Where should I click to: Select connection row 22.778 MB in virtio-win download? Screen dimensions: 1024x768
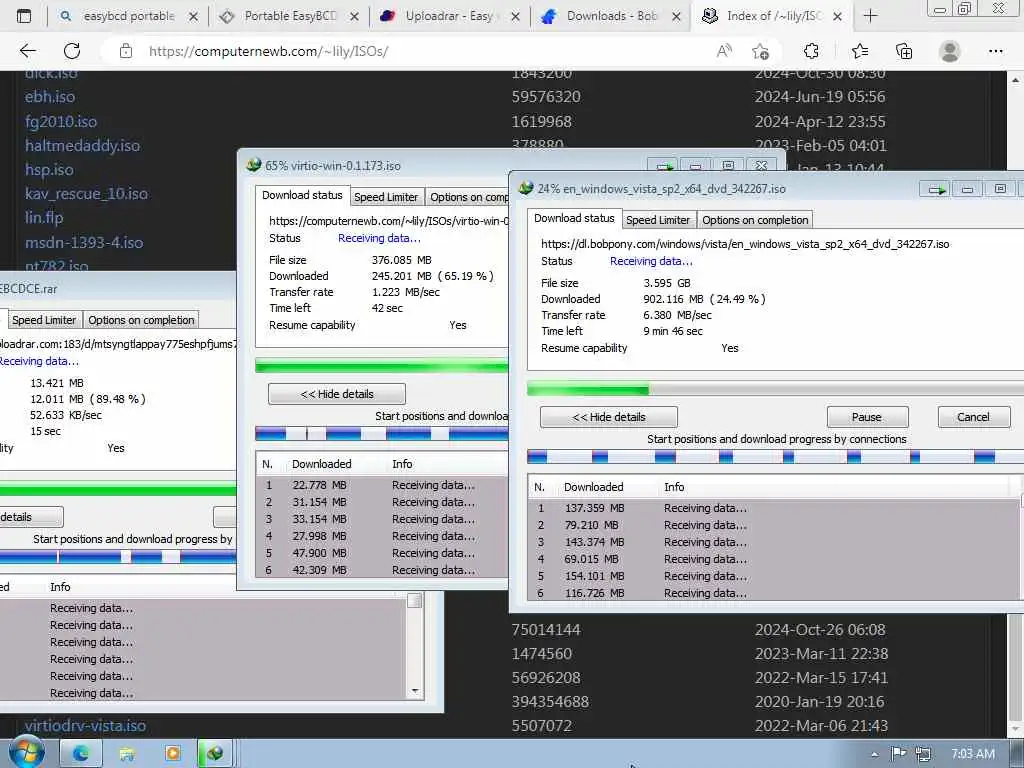coord(382,485)
